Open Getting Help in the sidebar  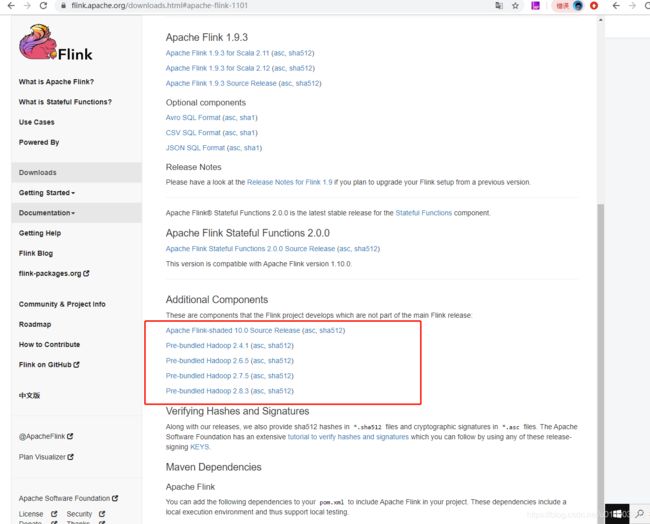40,233
